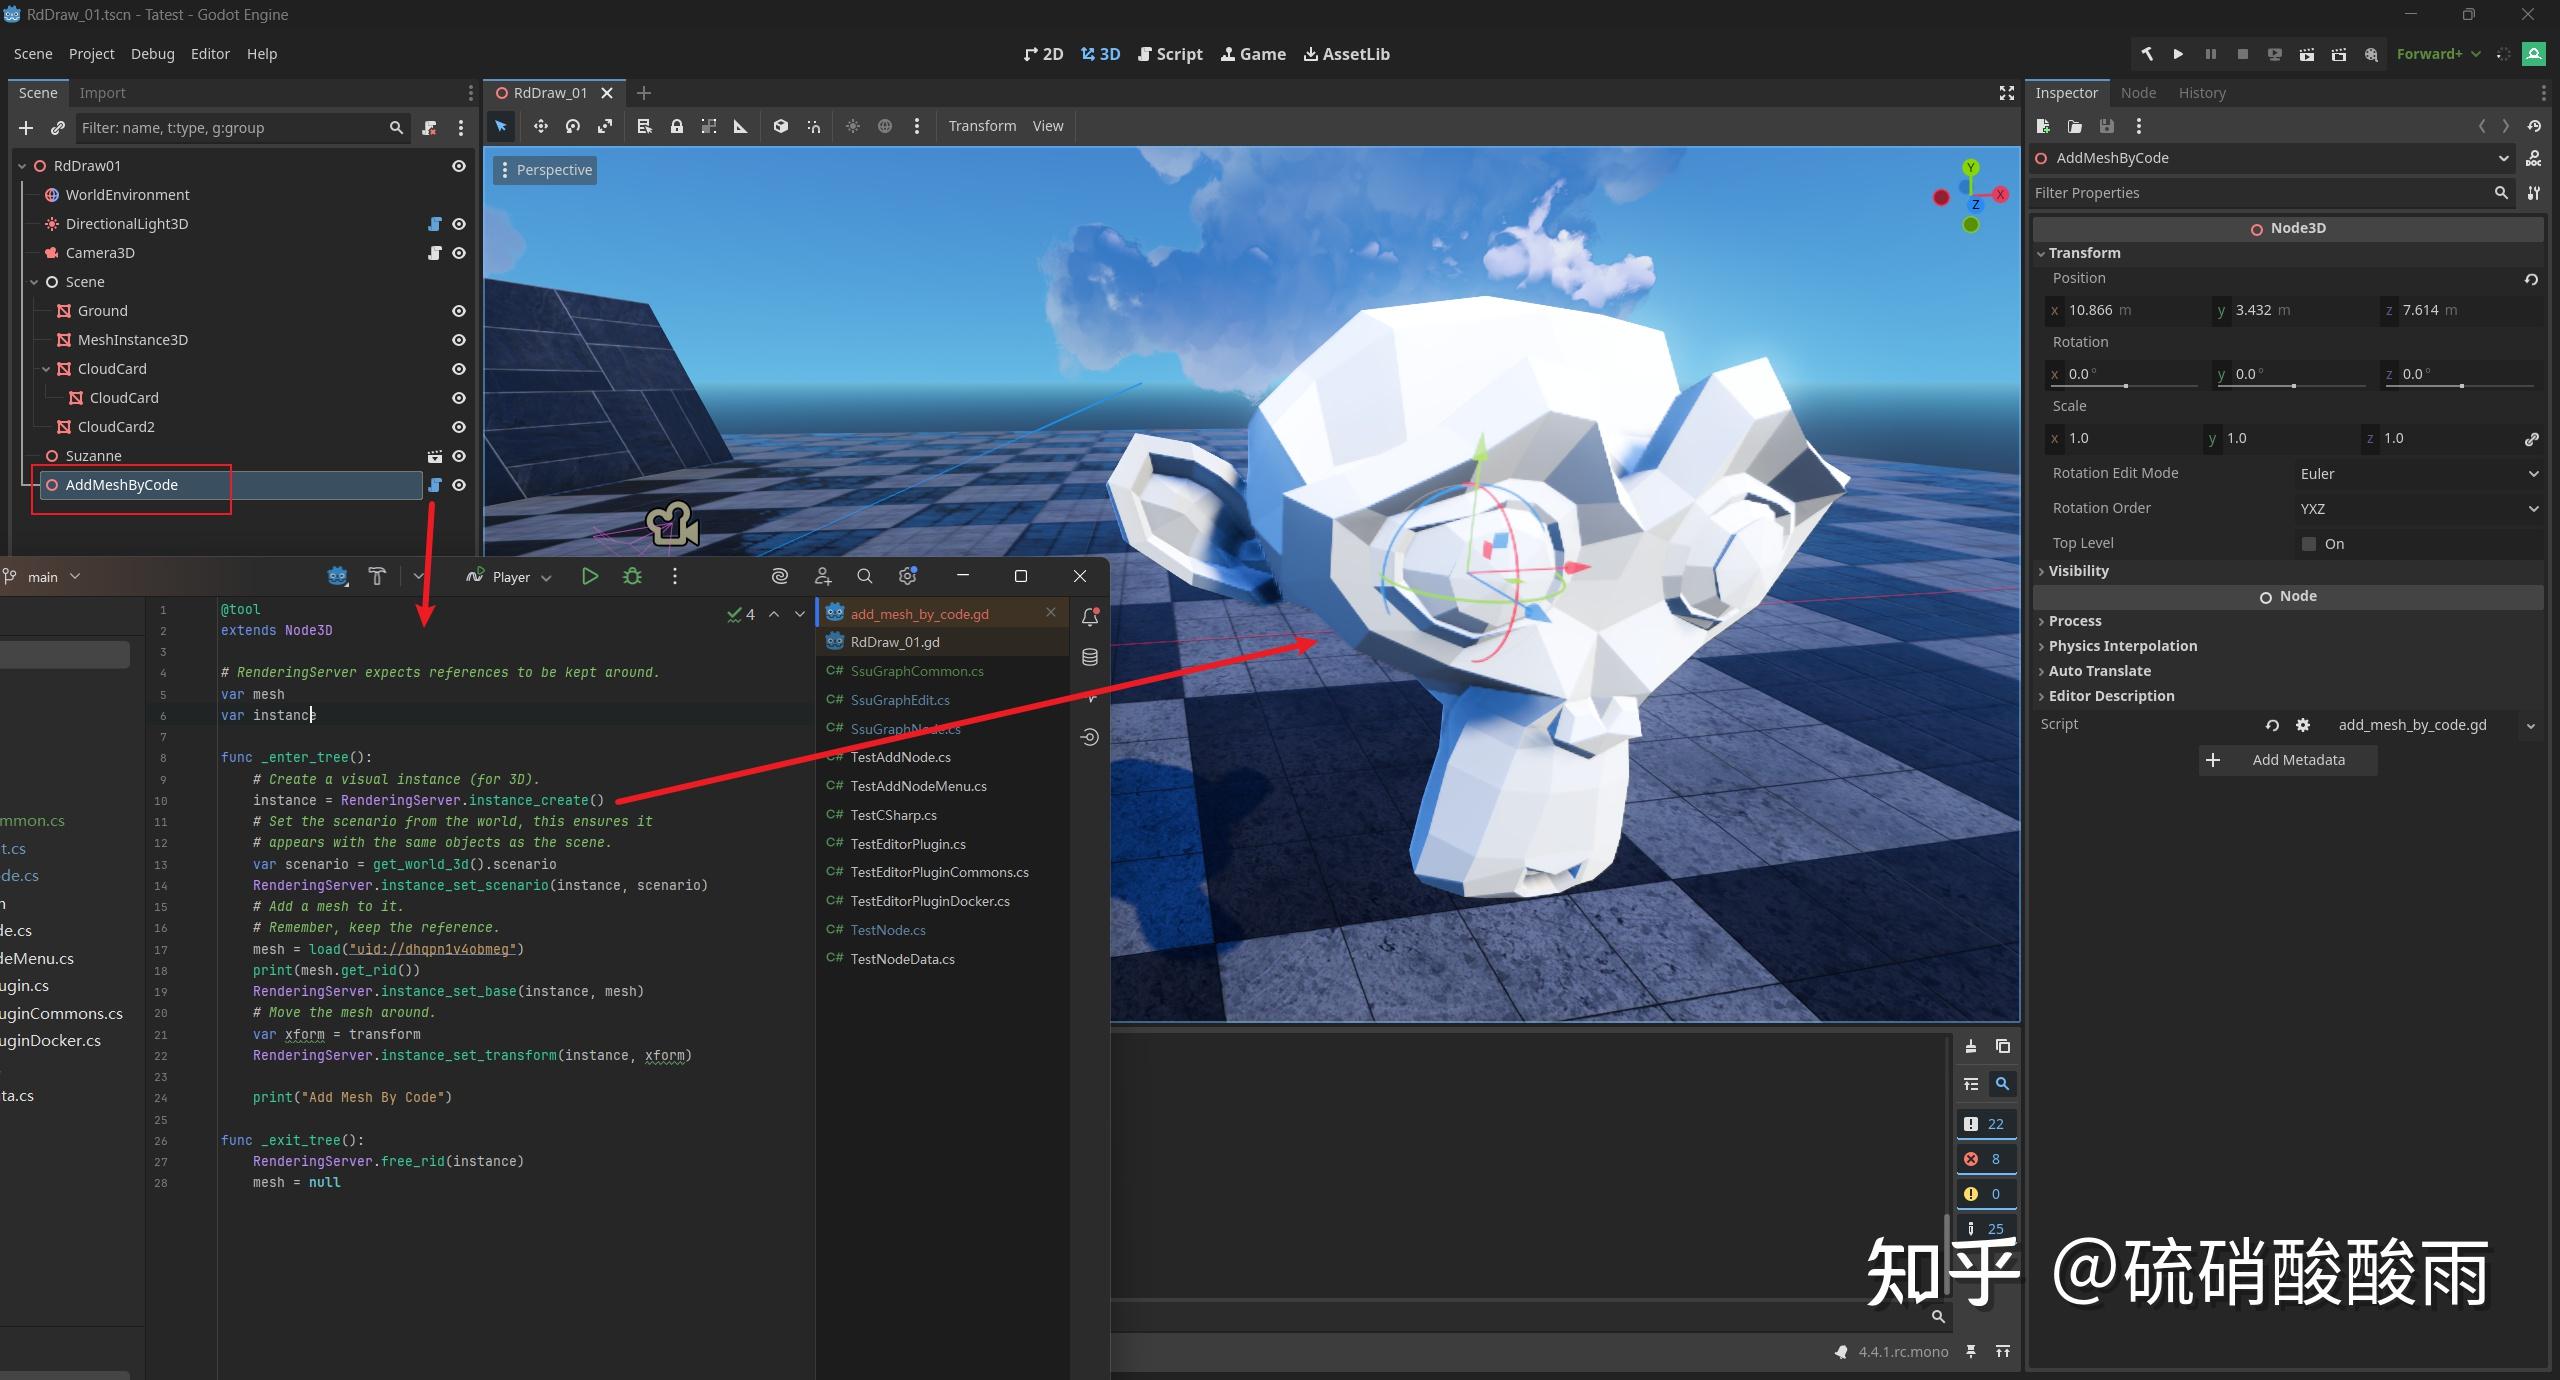
Task: Click the Run Project play button
Action: [x=2177, y=54]
